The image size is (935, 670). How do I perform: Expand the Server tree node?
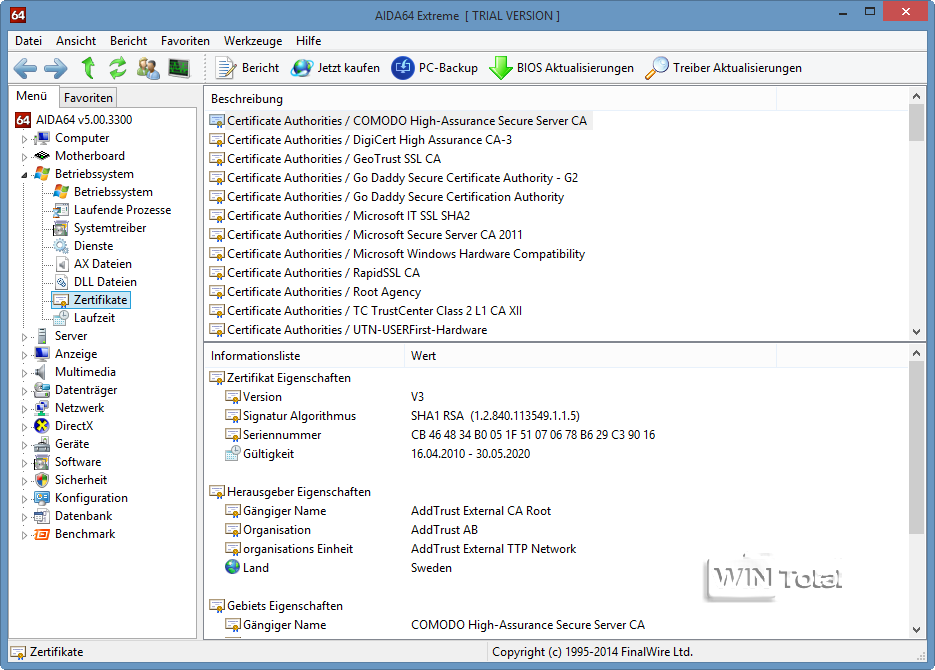click(24, 337)
